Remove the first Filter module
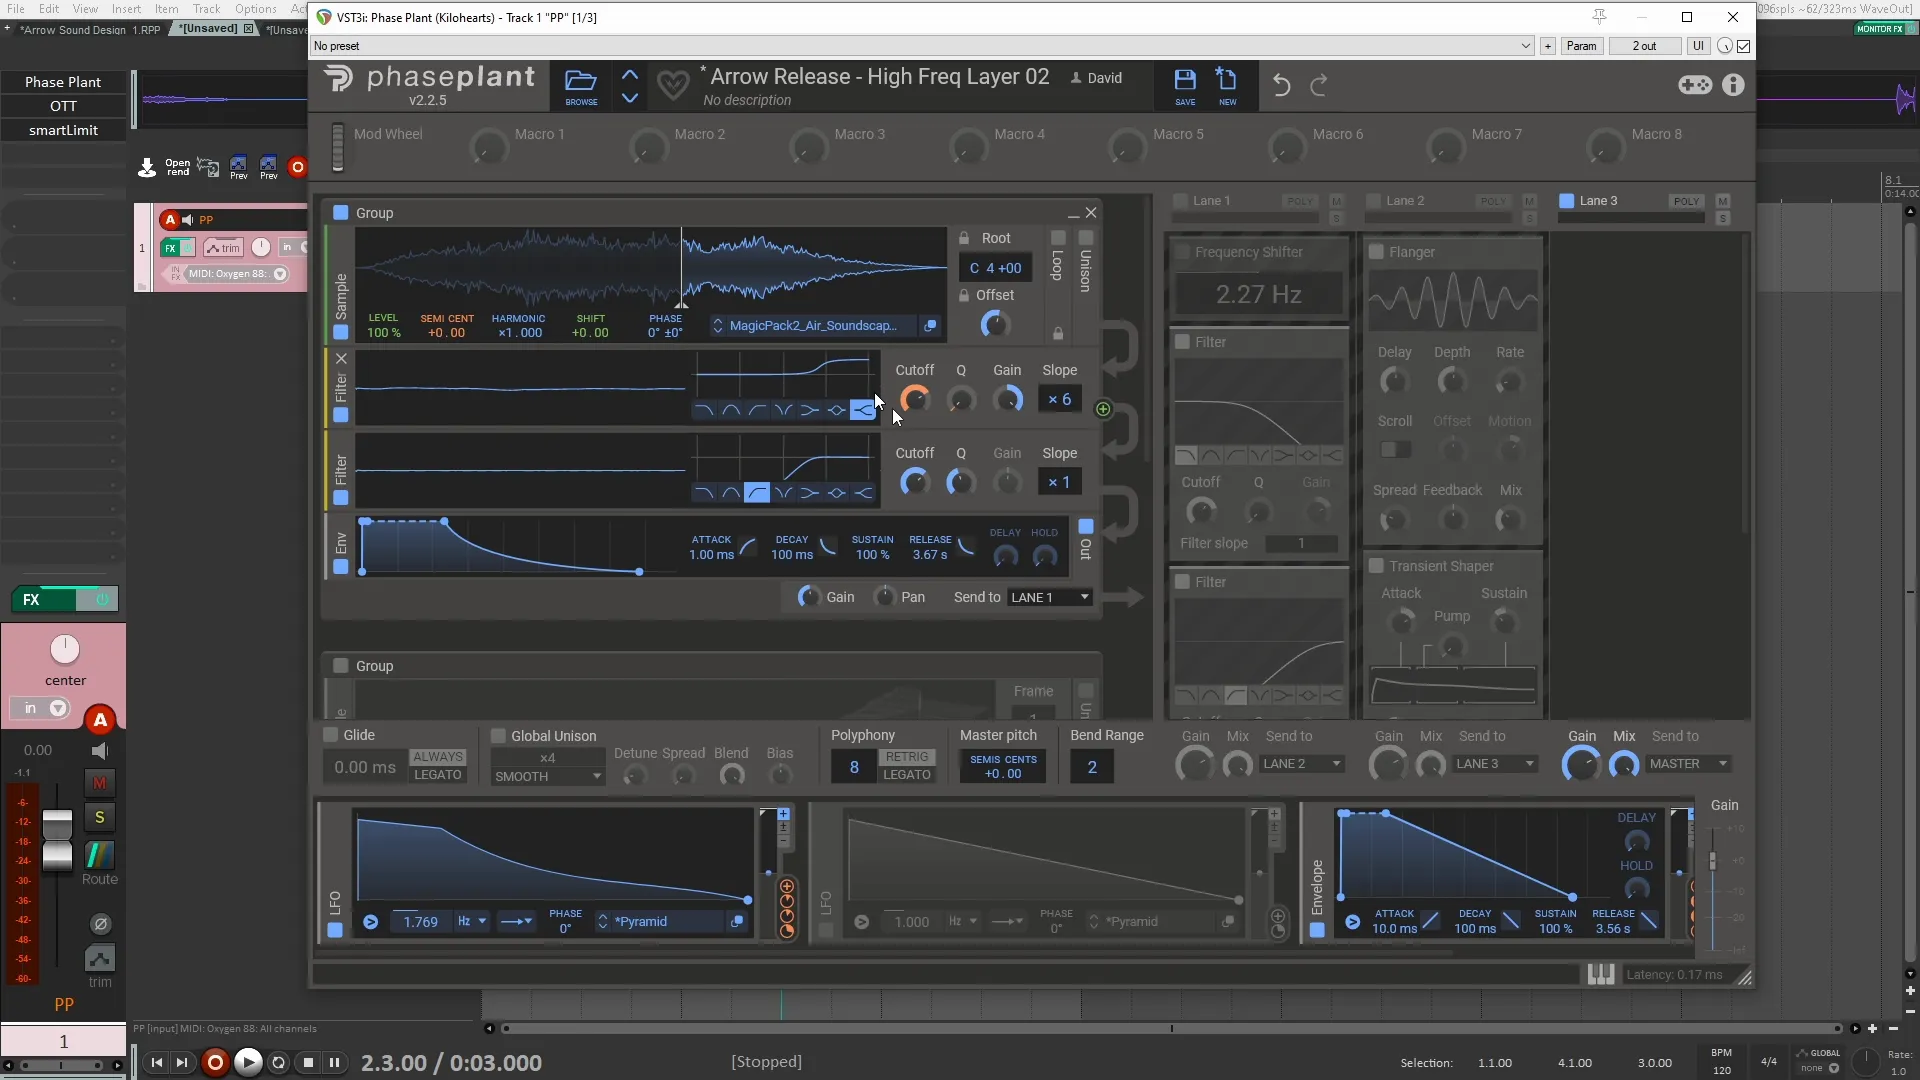The width and height of the screenshot is (1920, 1080). 341,358
